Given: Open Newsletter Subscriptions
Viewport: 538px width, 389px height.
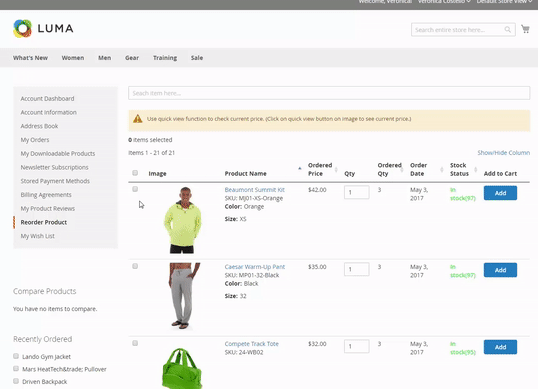Looking at the screenshot, I should [54, 167].
